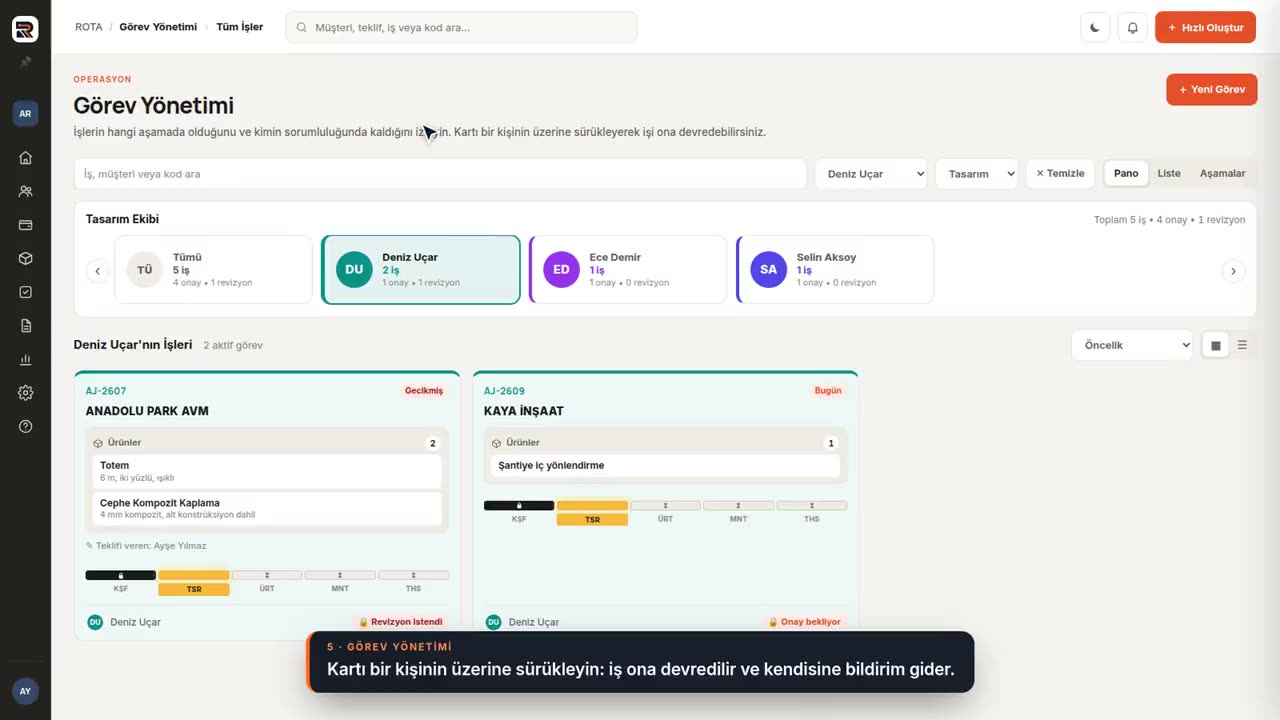Select the Tümü team card
The image size is (1280, 720).
(214, 269)
